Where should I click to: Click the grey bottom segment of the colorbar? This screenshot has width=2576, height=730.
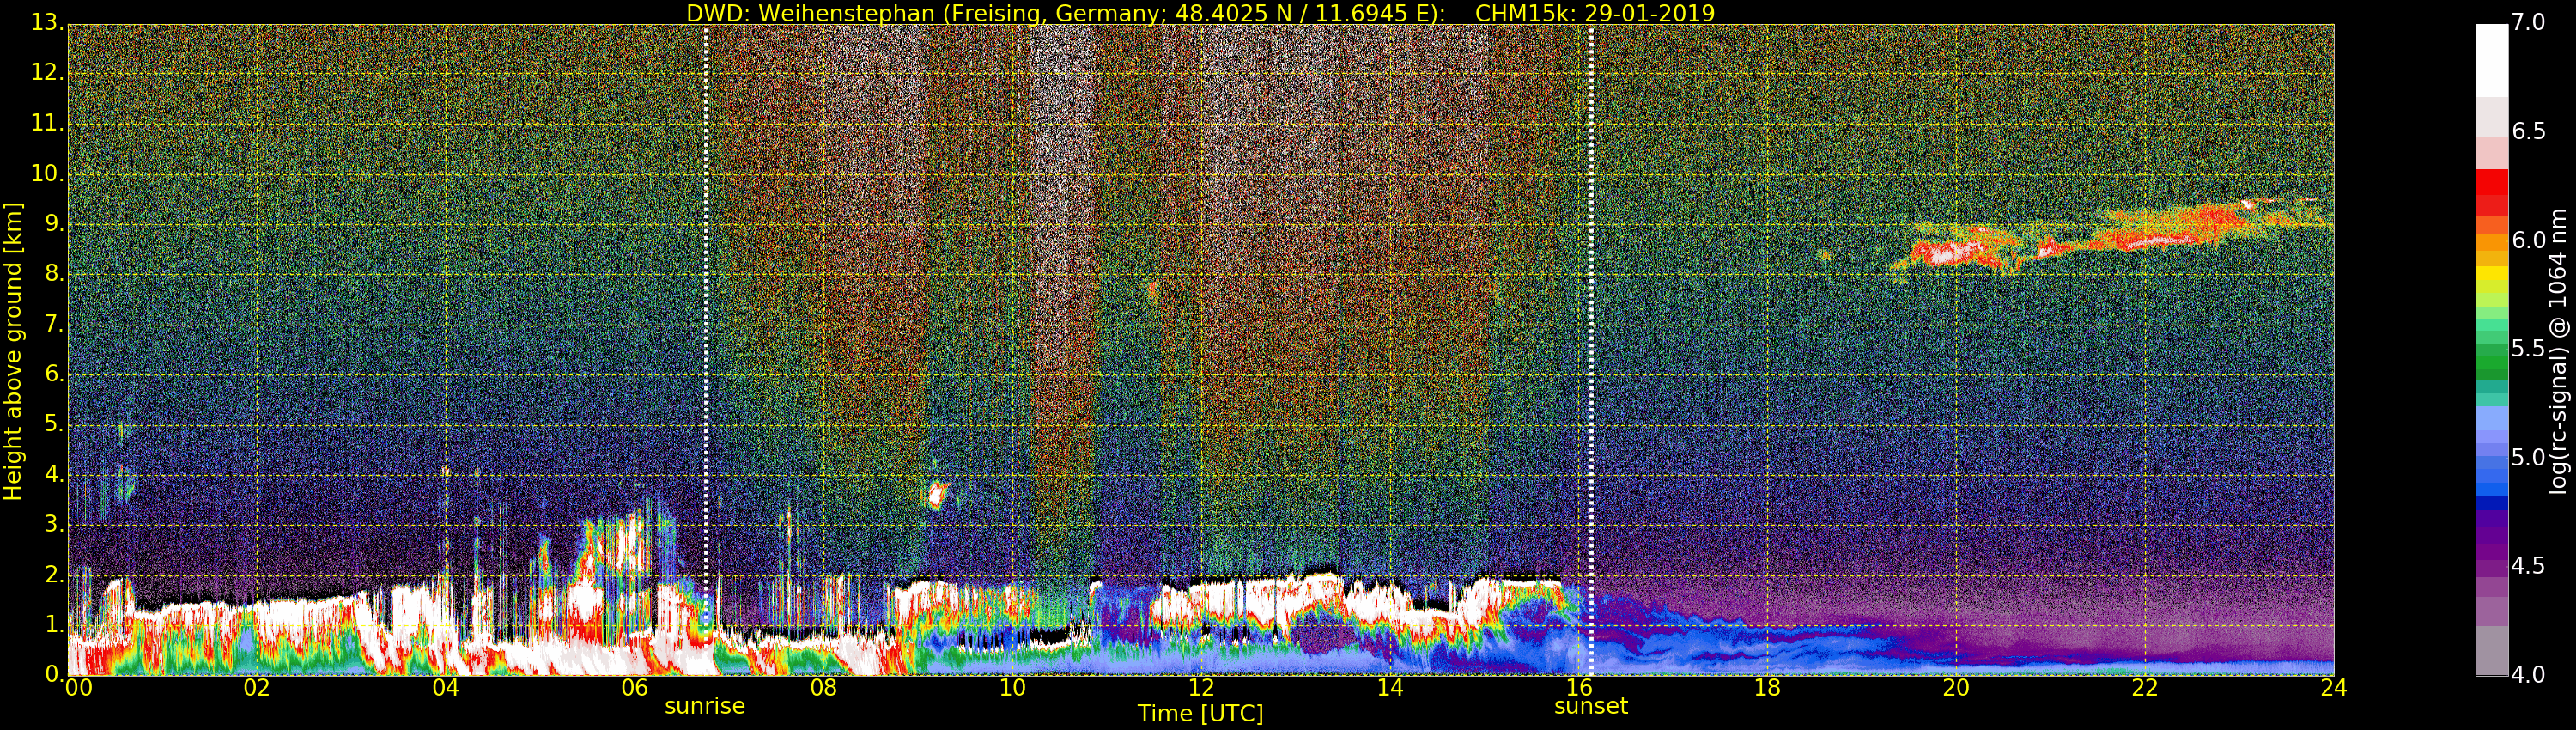tap(2492, 651)
